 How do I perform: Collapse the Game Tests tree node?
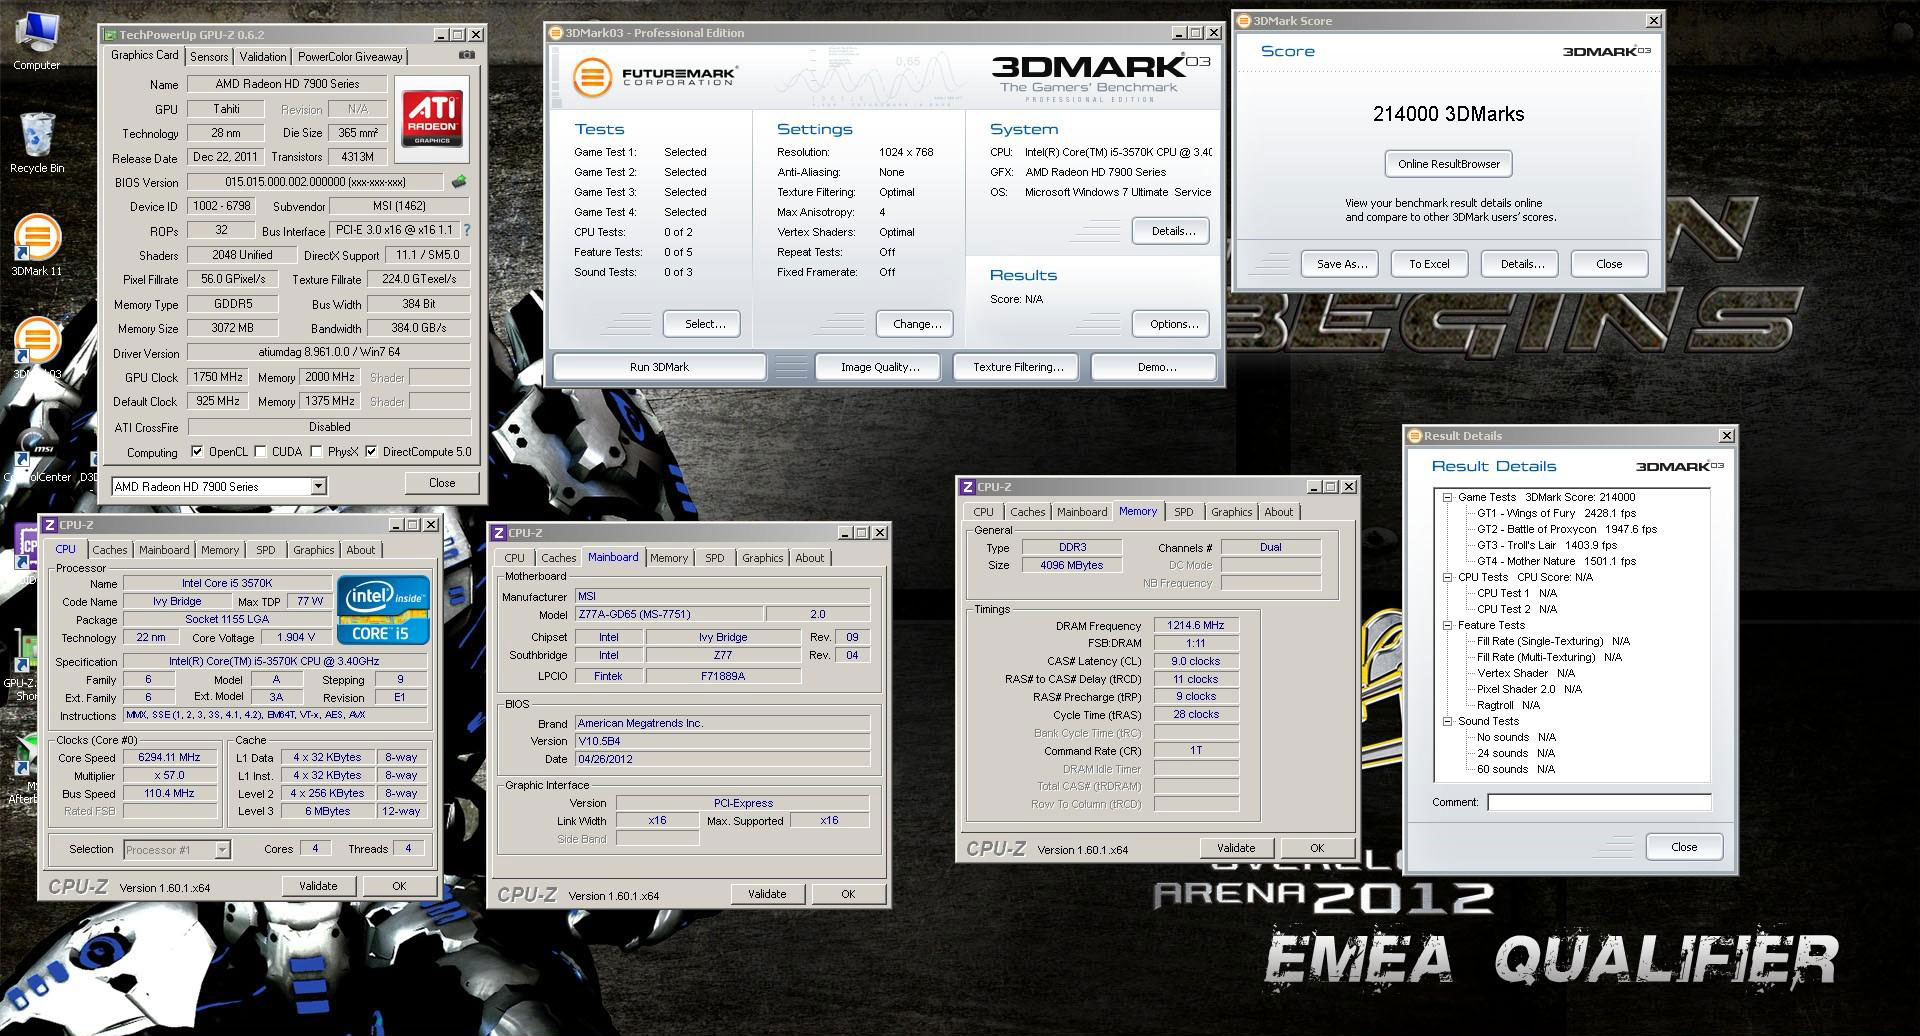[1447, 497]
